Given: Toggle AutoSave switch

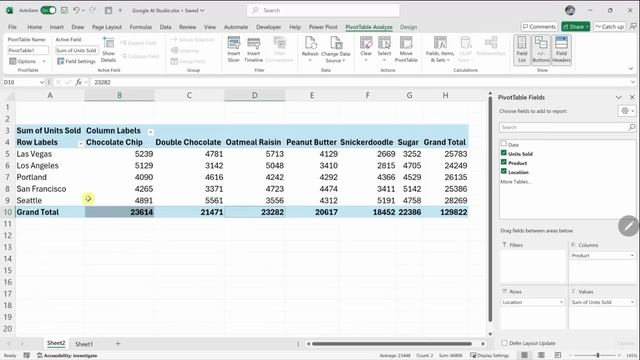Looking at the screenshot, I should pos(48,10).
